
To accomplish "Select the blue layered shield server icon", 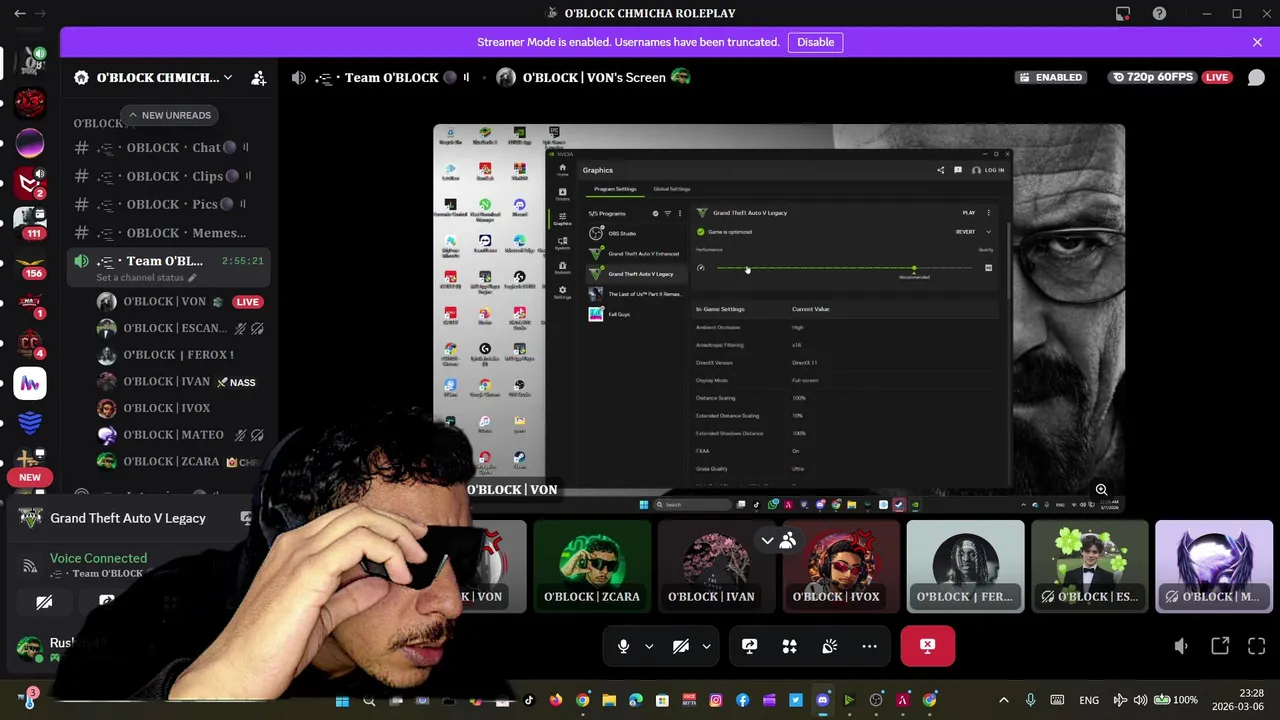I will [x=30, y=423].
